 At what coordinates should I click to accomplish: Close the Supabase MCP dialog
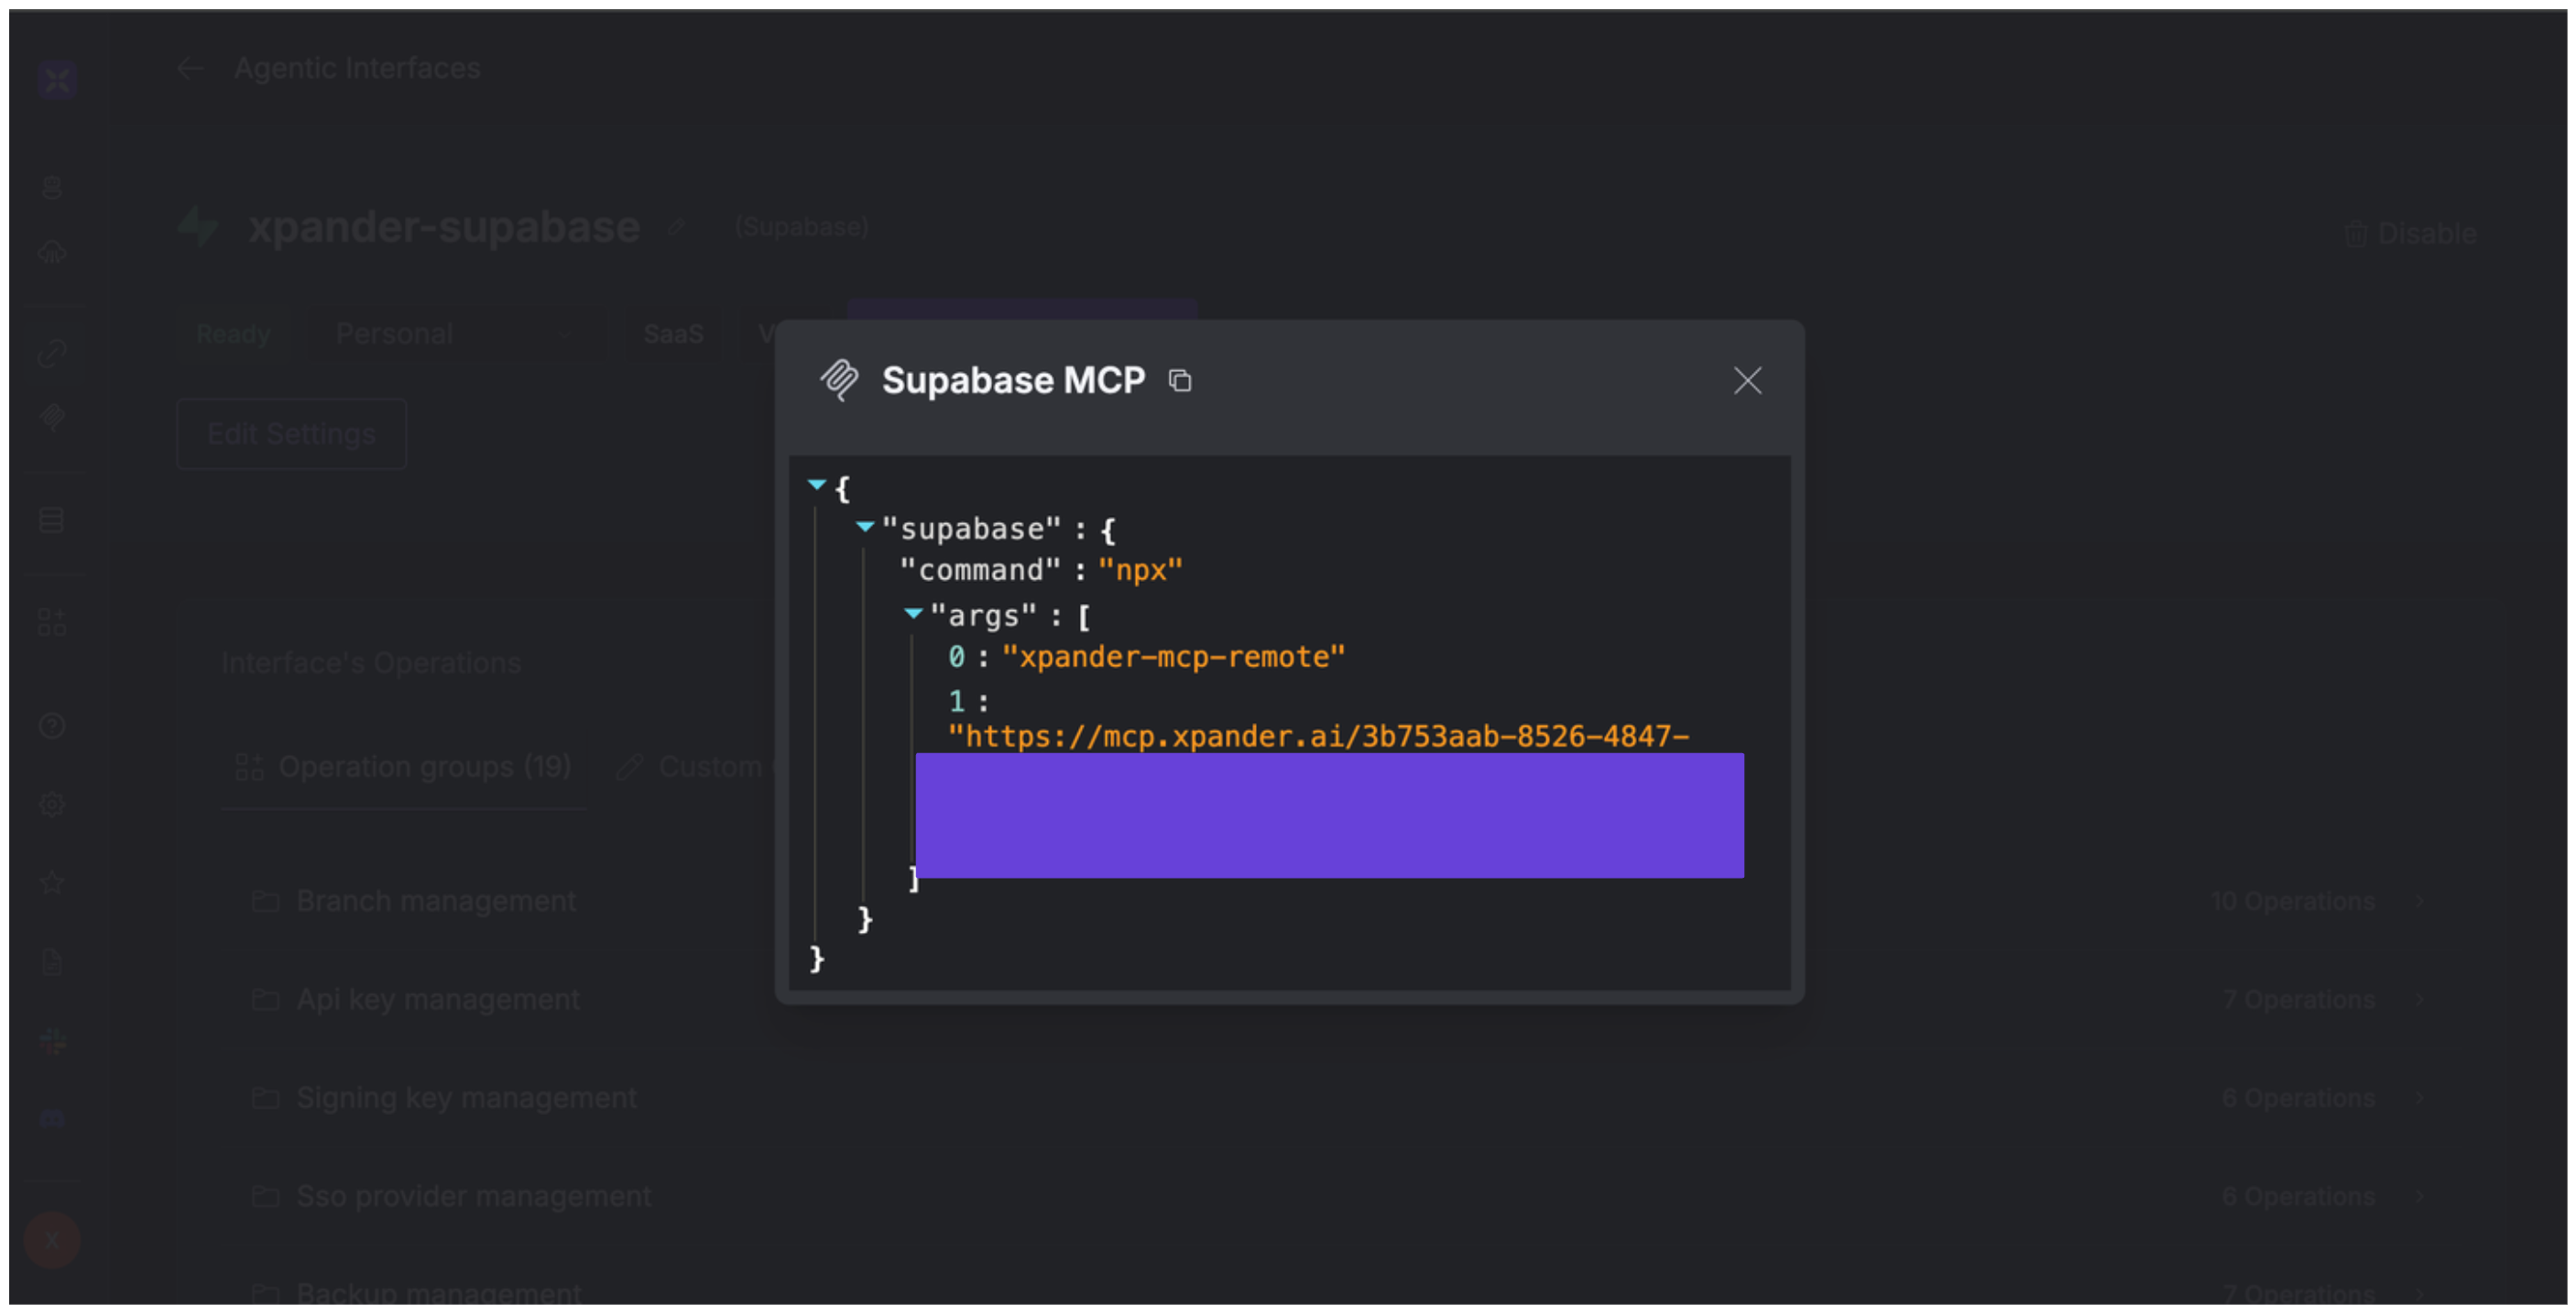click(x=1747, y=381)
